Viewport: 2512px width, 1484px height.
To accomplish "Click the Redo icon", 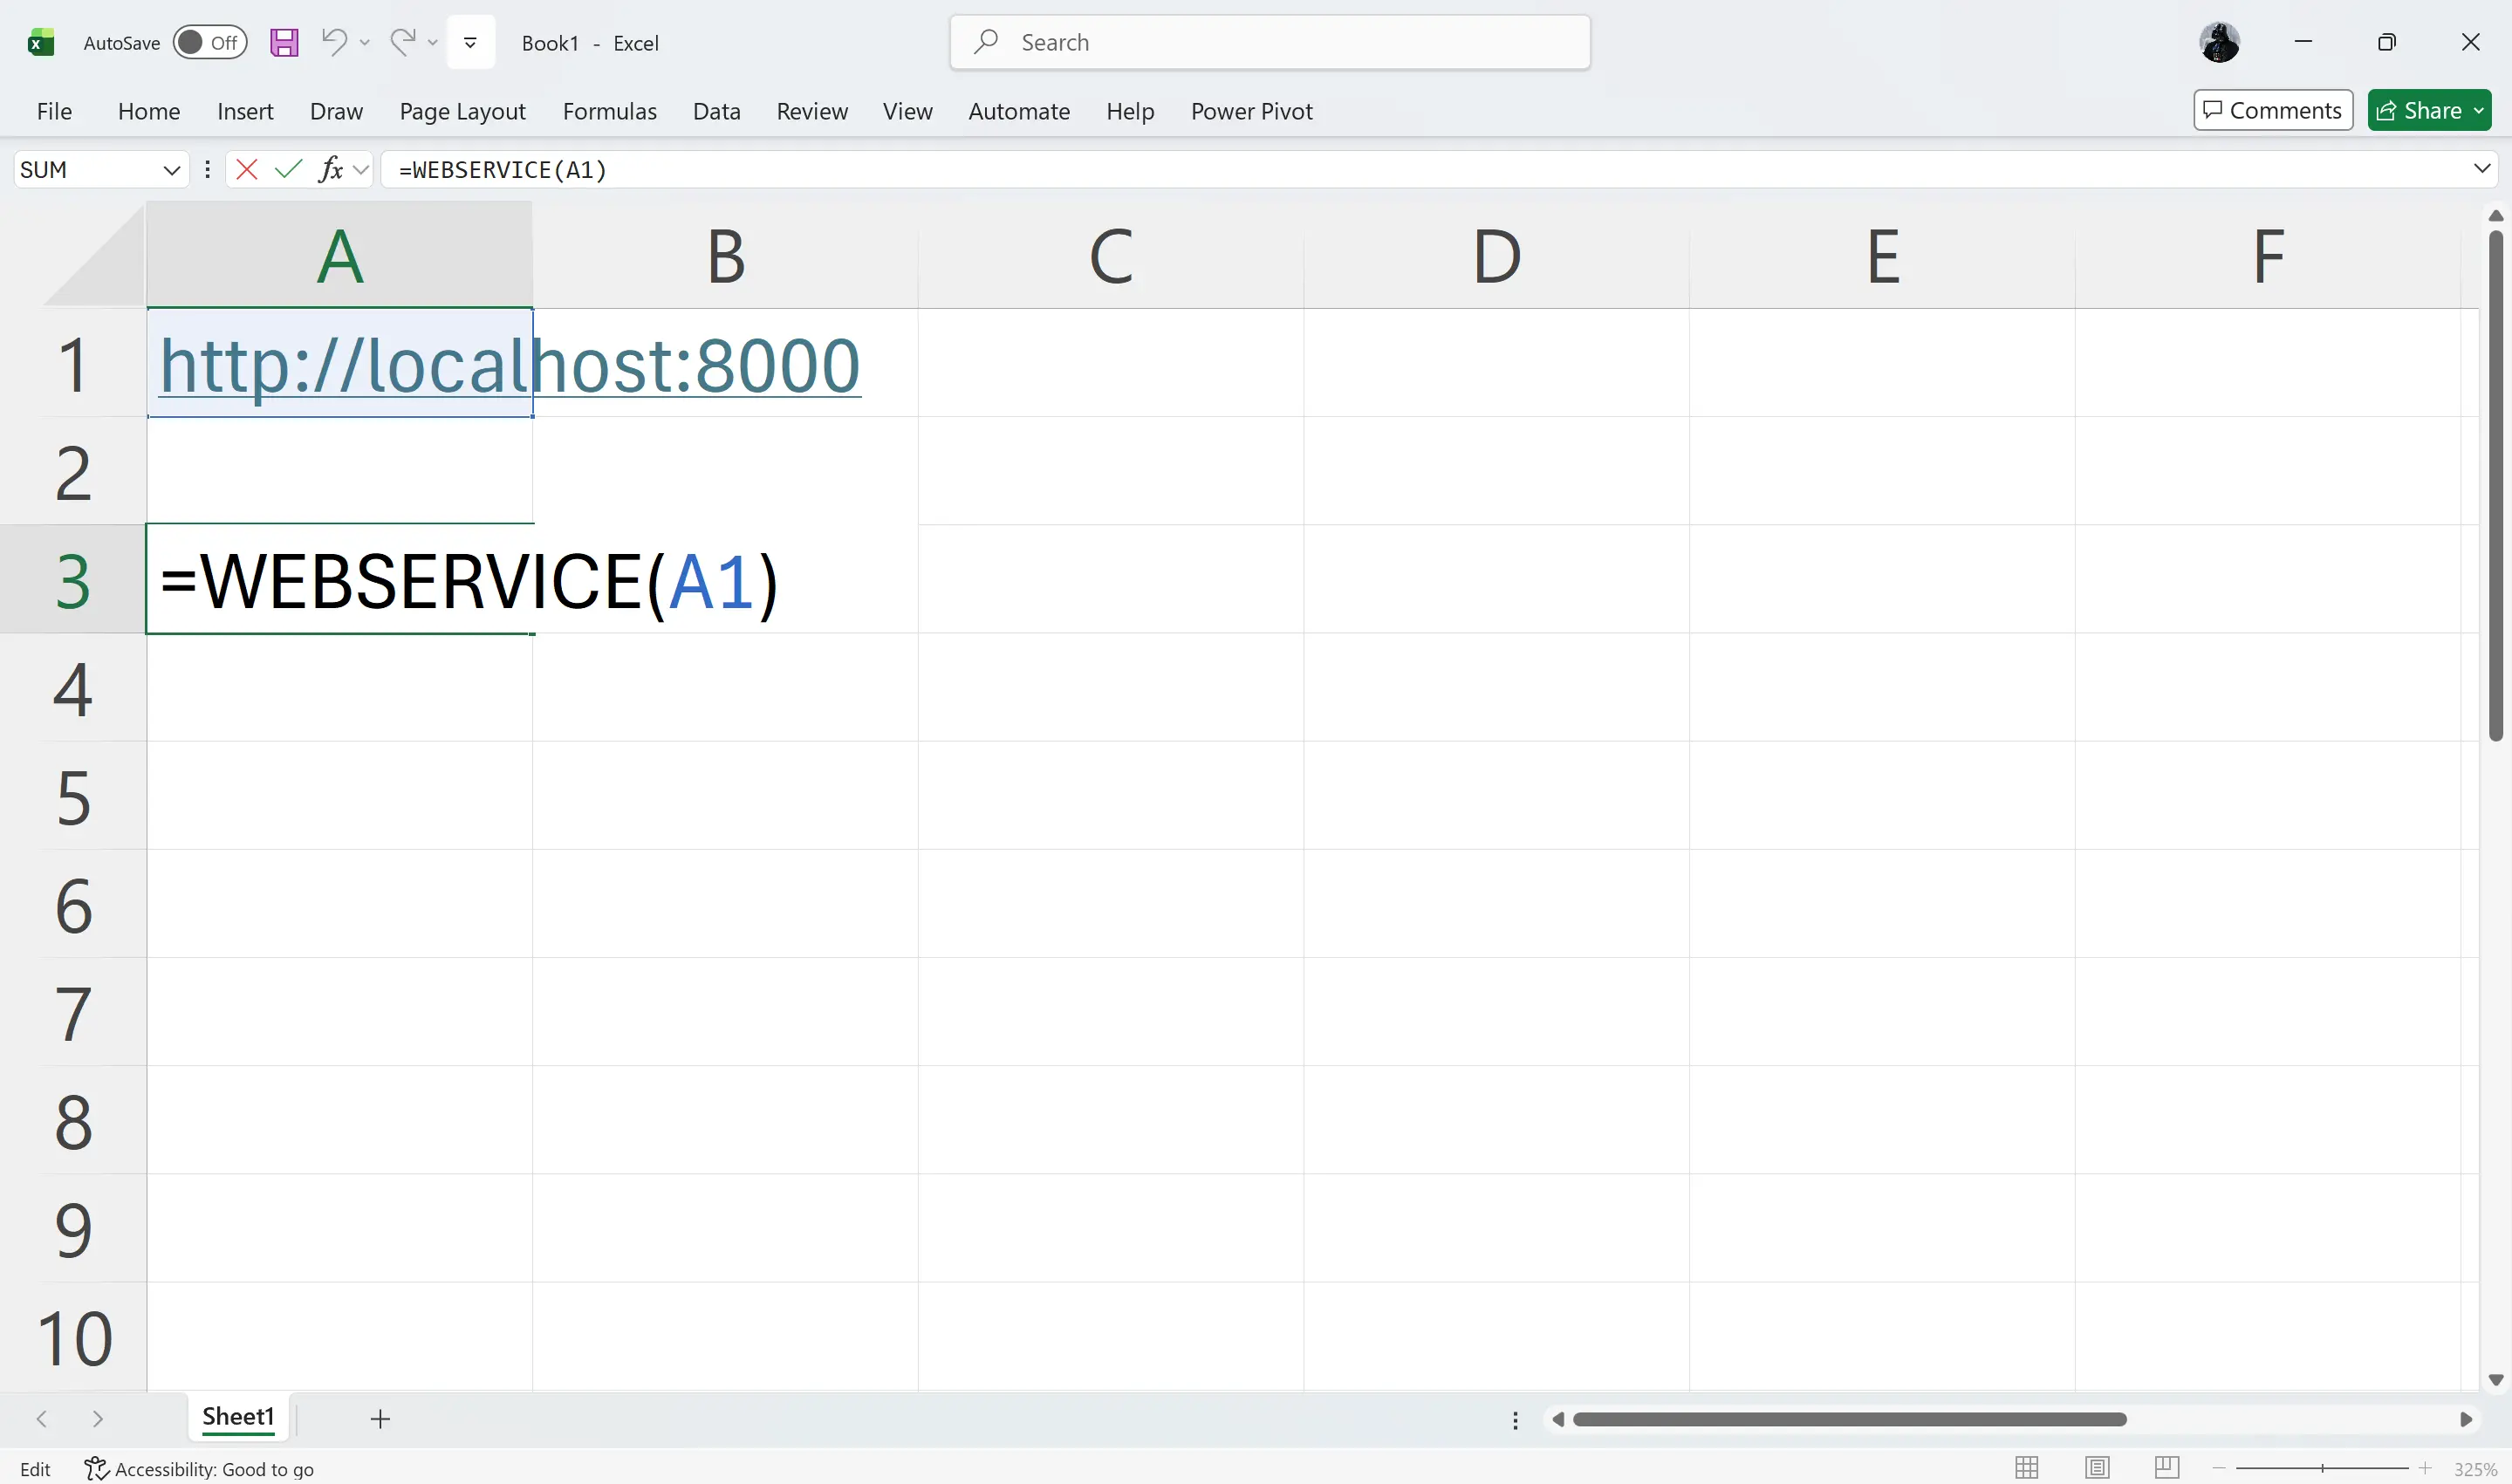I will pos(402,42).
